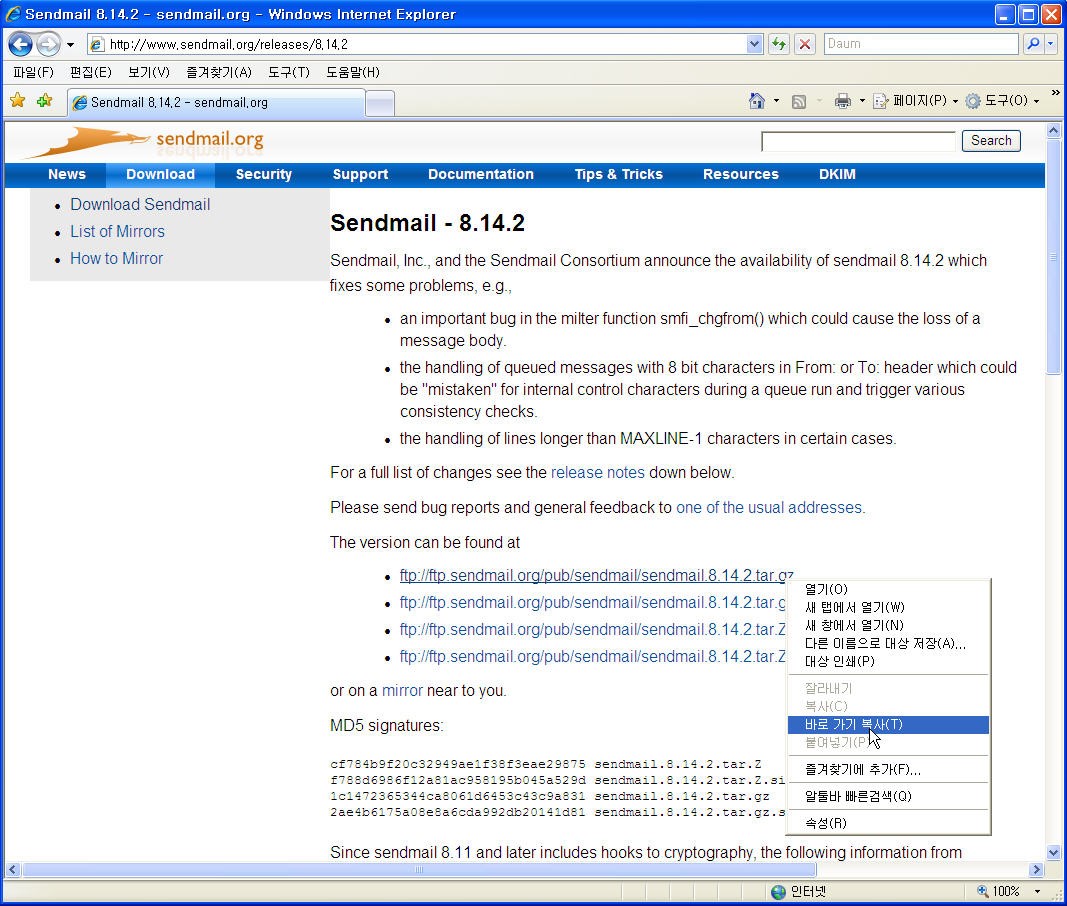Click the Home icon in the command bar
Image resolution: width=1067 pixels, height=906 pixels.
[757, 101]
